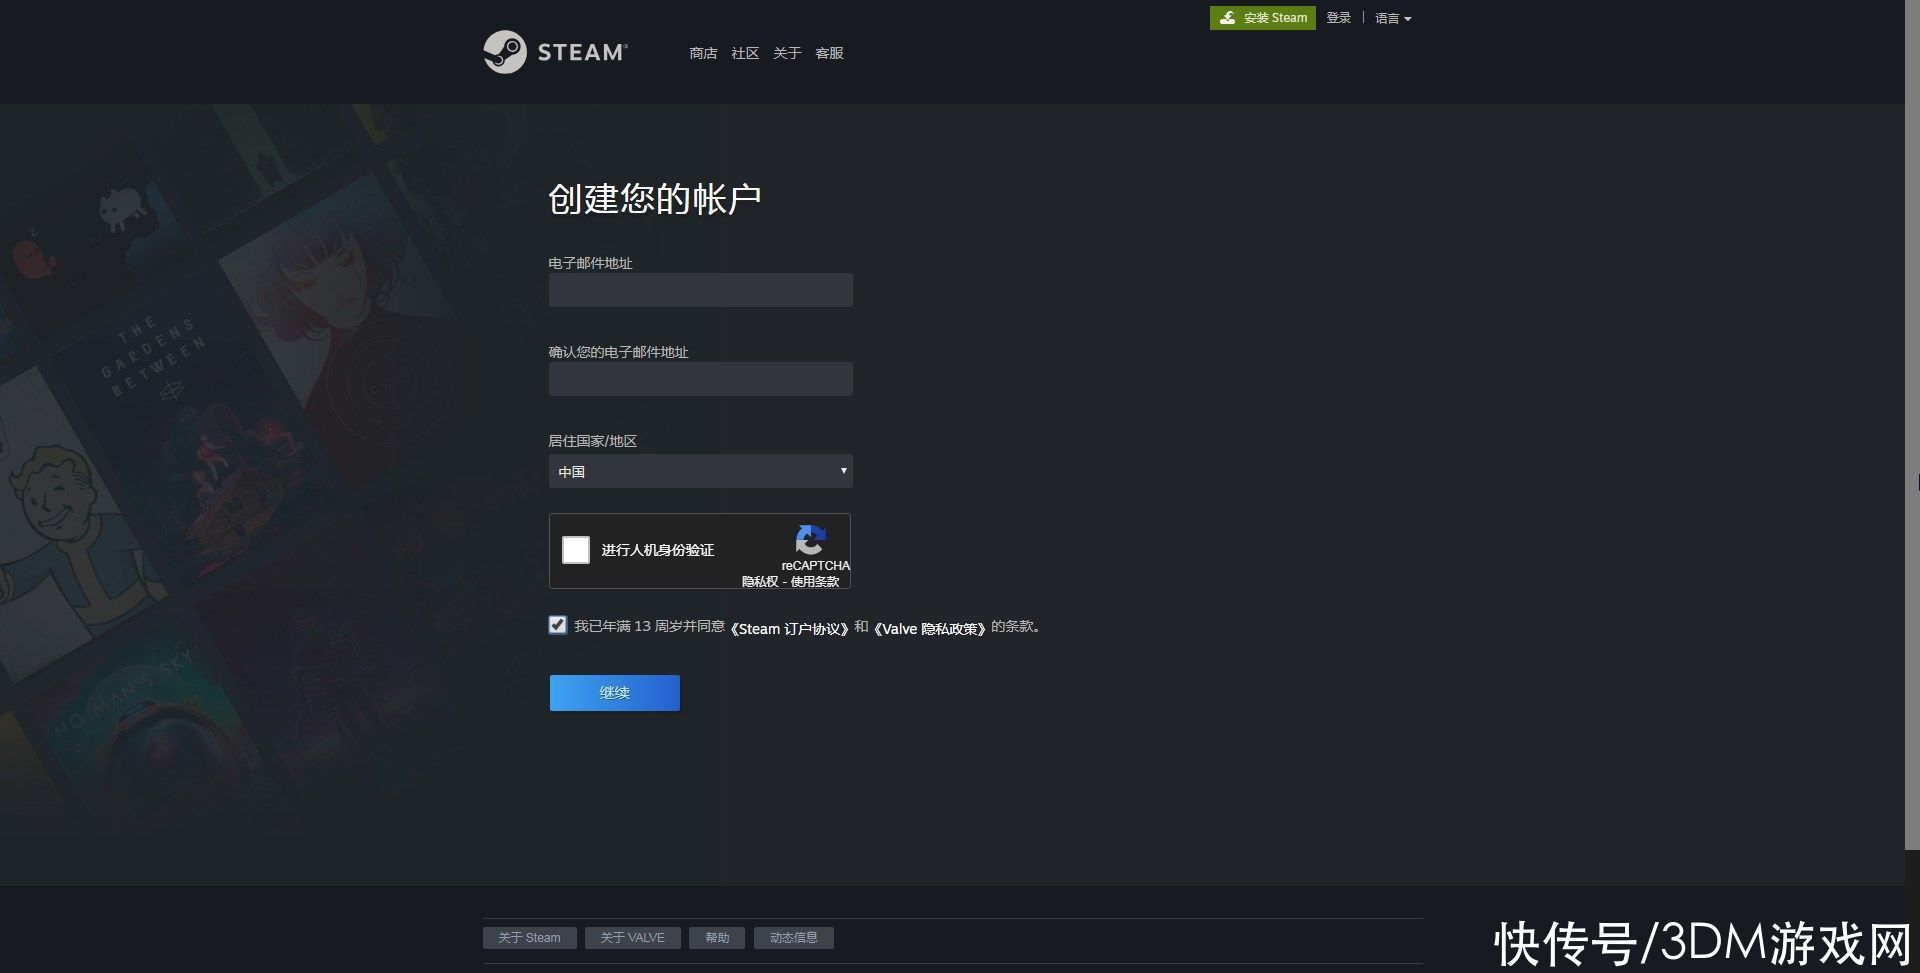1920x973 pixels.
Task: Click the 关于 Steam footer button
Action: tap(529, 938)
